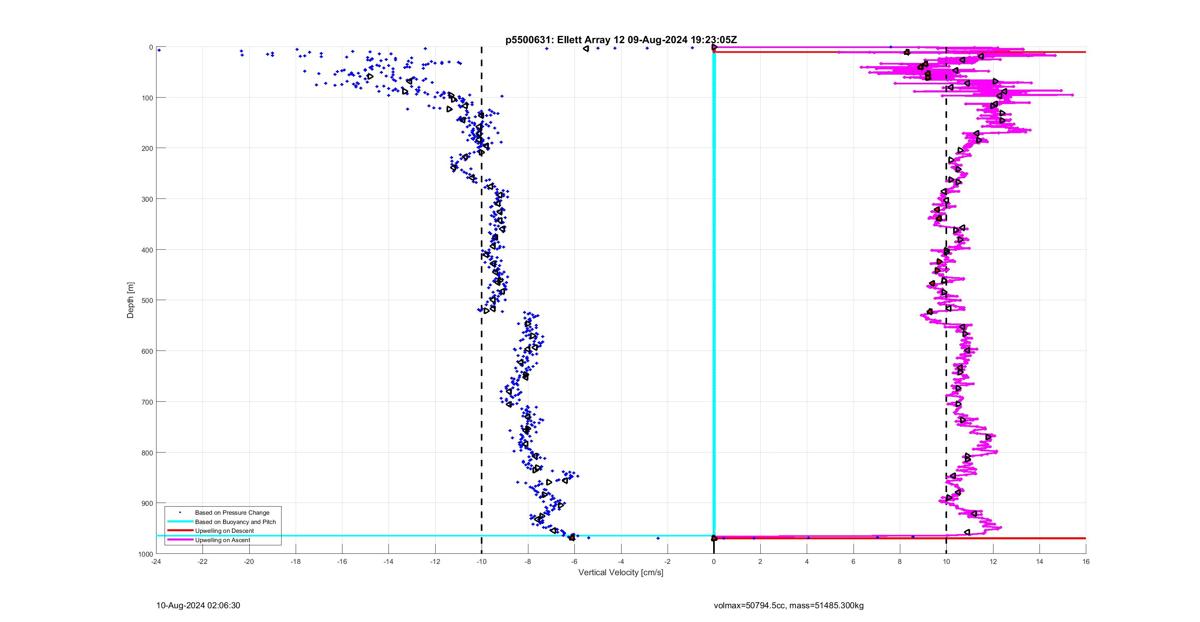Click the '-8' velocity tick label
The height and width of the screenshot is (622, 1200).
[528, 561]
